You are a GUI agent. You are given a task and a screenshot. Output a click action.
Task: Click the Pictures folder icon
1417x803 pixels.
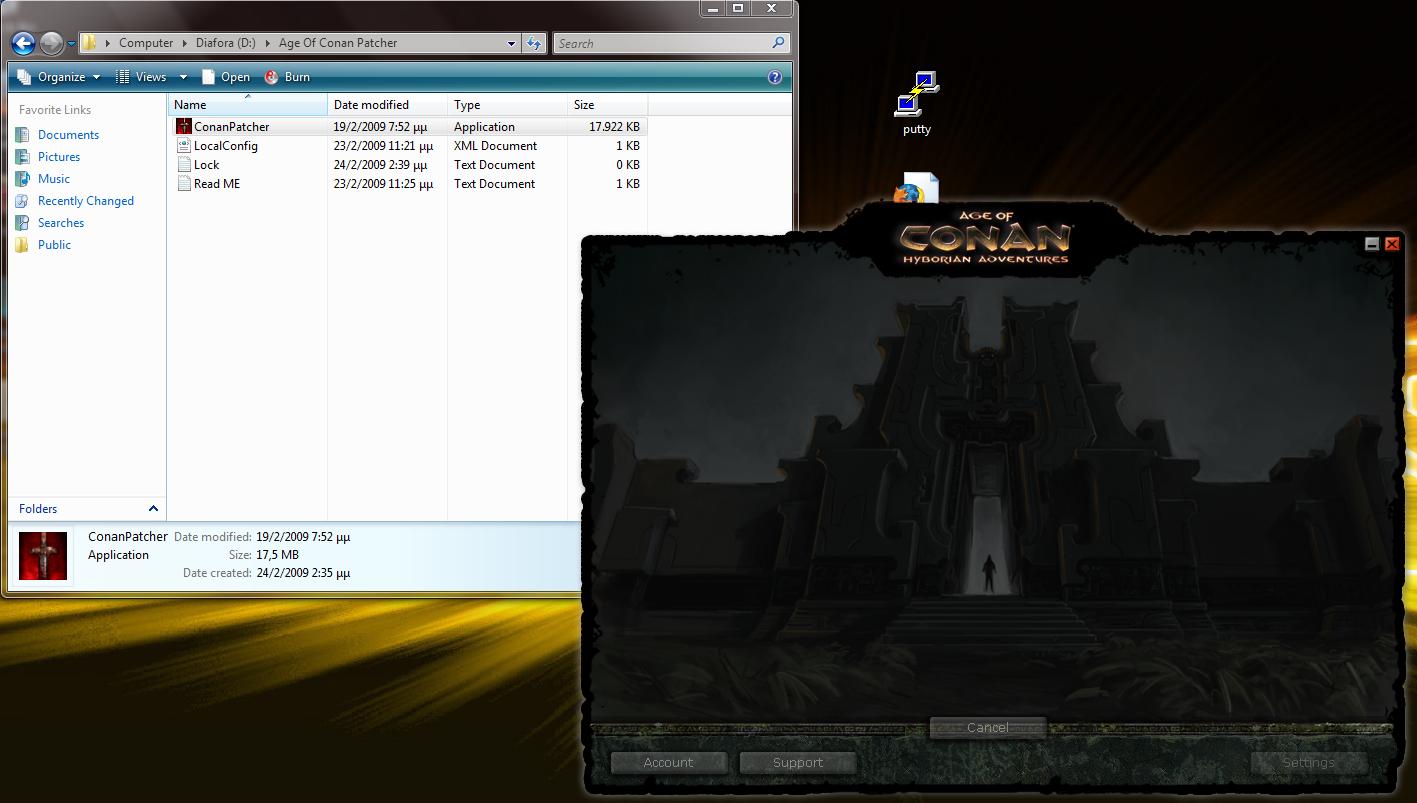click(23, 157)
